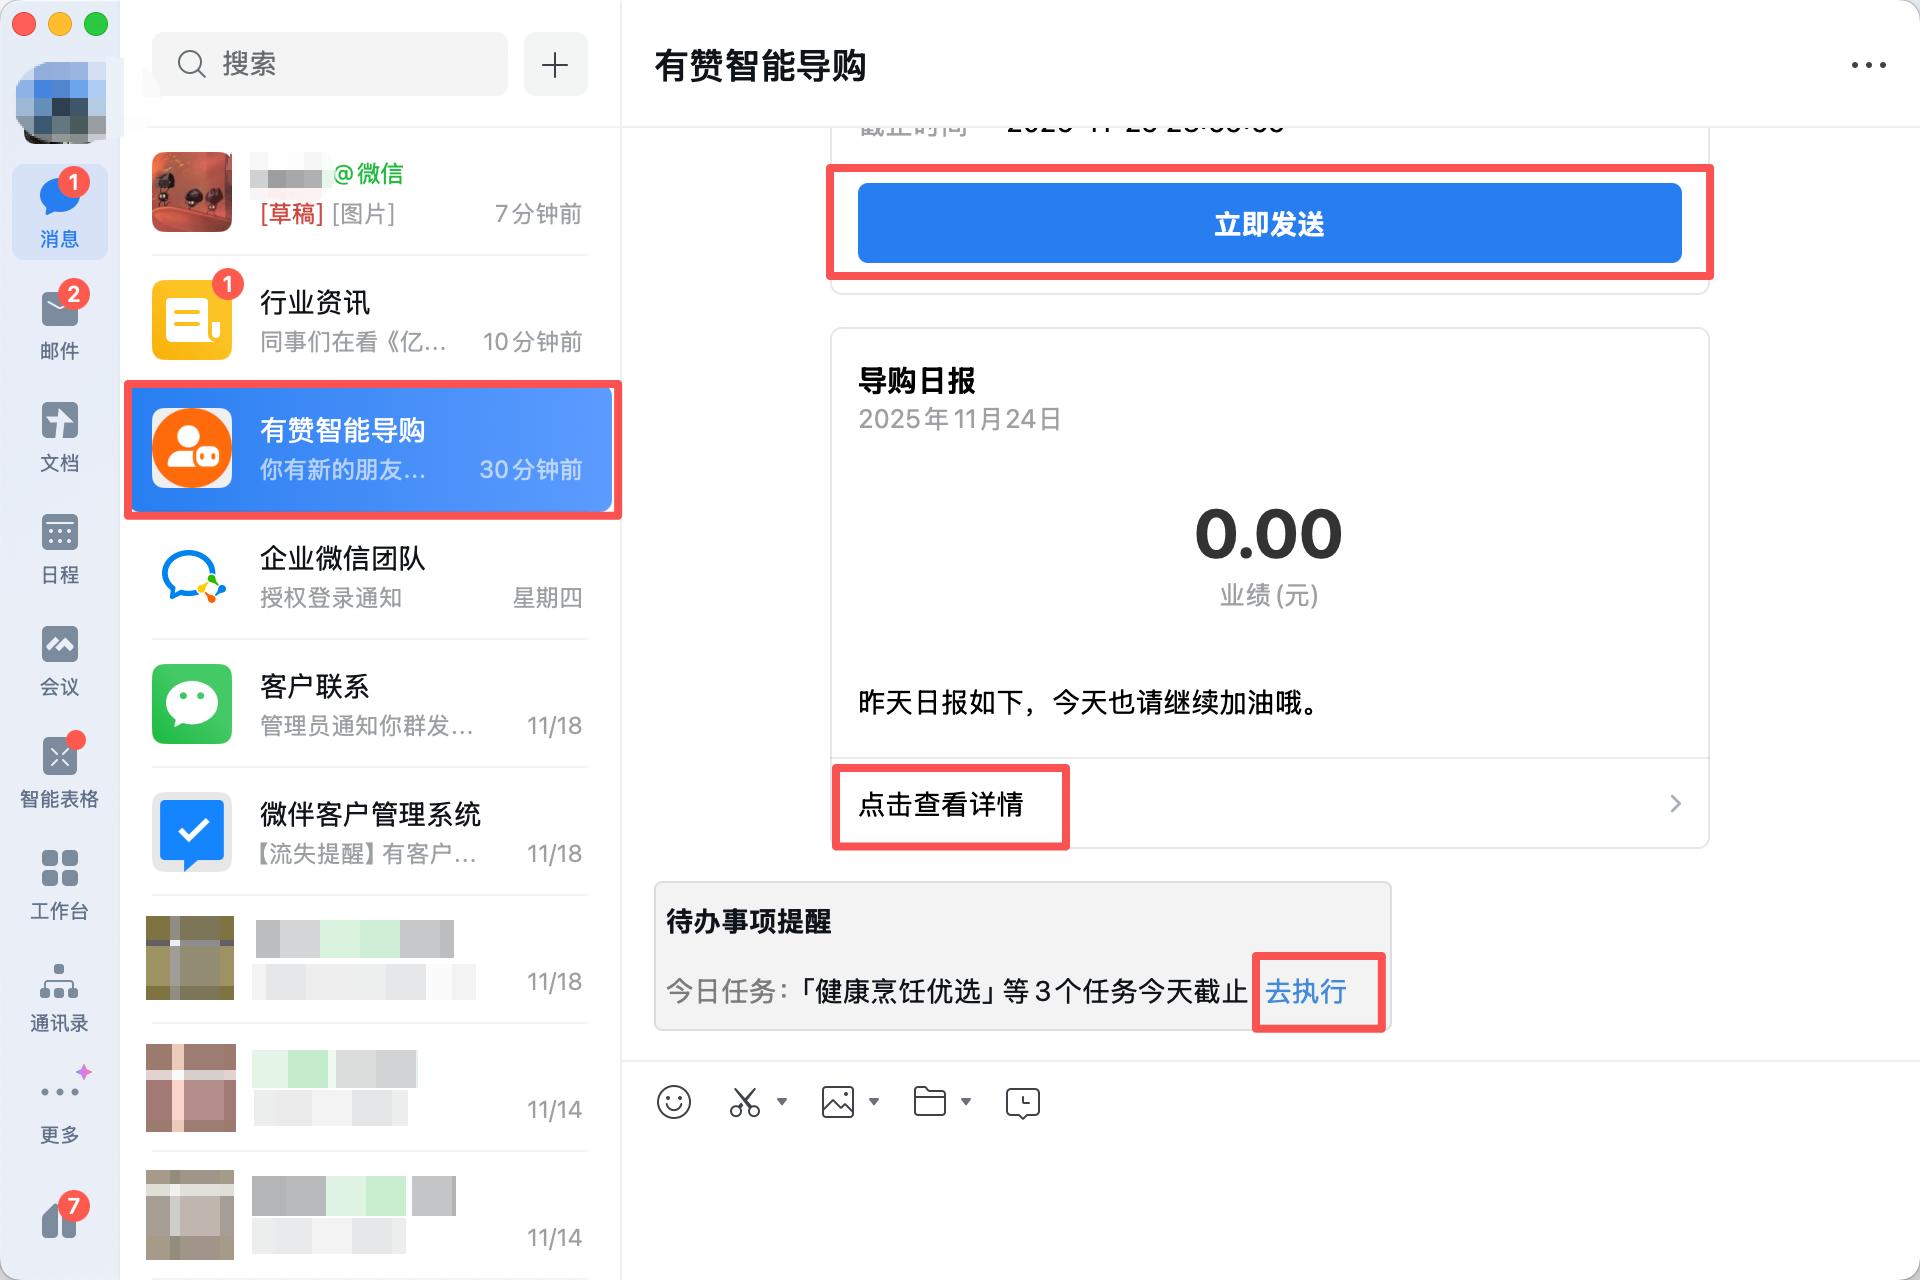
Task: Open the 企业微信团队 conversation
Action: point(370,577)
